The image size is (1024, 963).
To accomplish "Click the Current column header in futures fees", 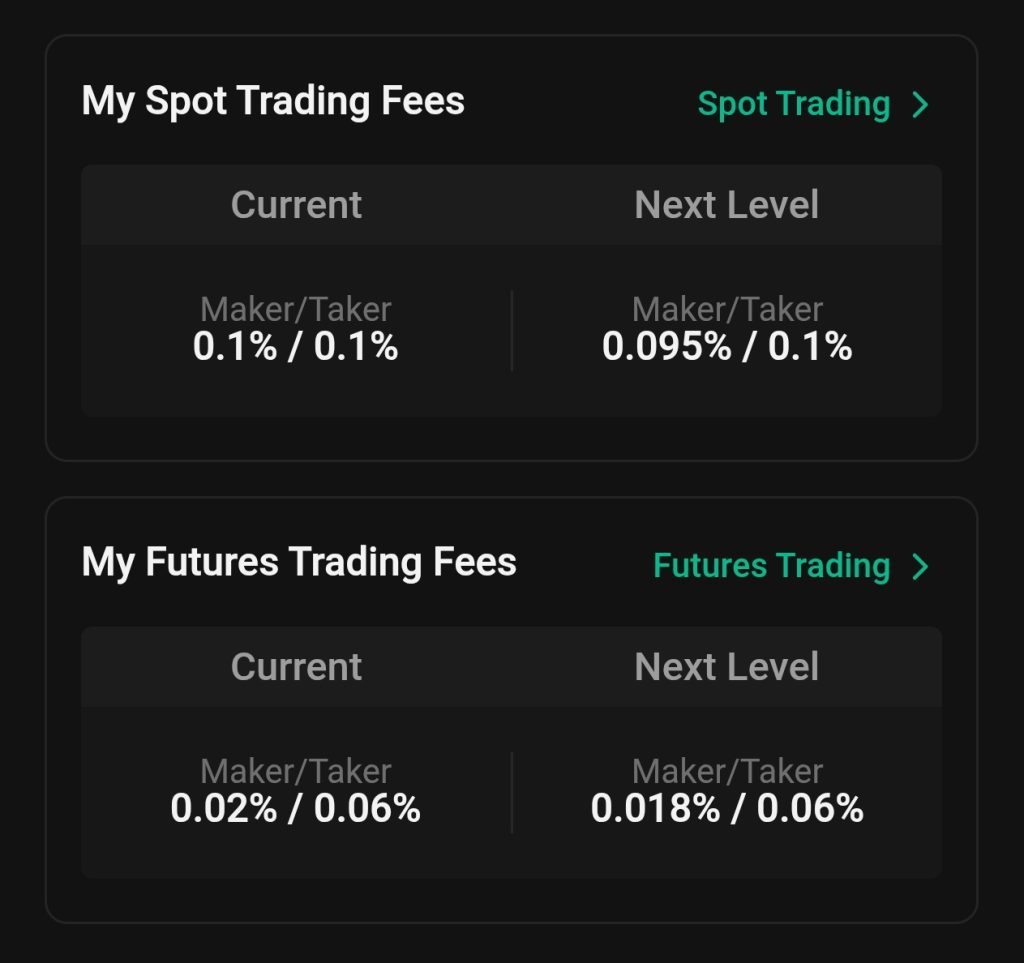I will click(x=296, y=666).
